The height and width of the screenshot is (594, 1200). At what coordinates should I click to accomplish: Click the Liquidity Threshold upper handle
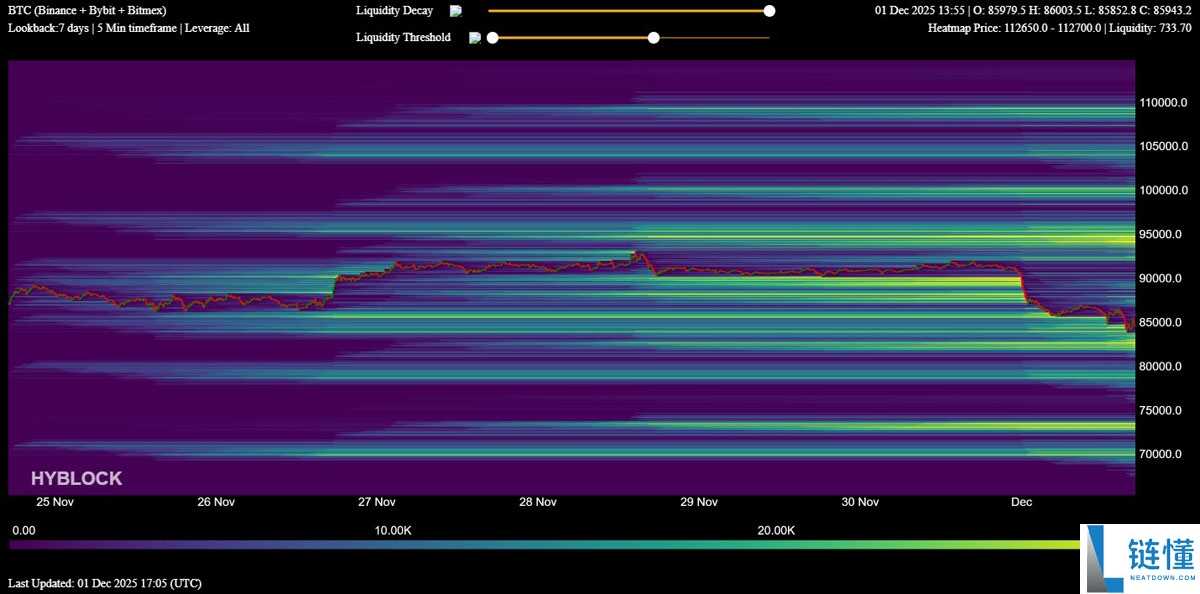click(x=654, y=38)
